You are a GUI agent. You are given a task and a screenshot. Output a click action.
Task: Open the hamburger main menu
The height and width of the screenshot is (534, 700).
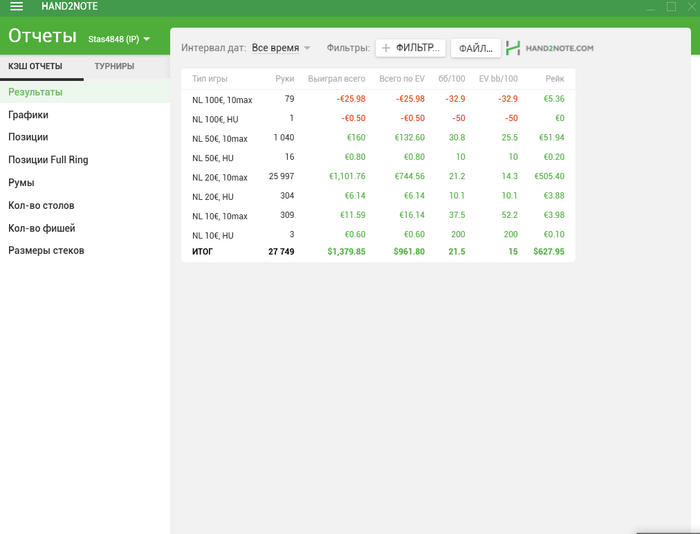click(x=16, y=7)
